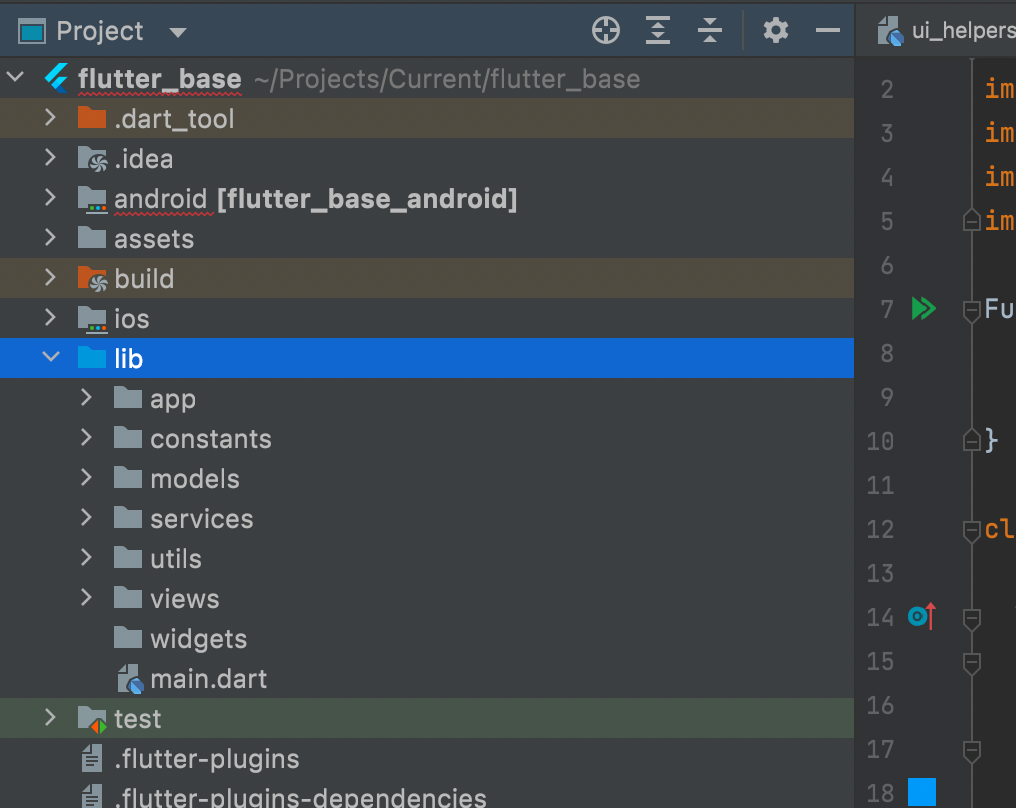Open the Project panel settings gear
Image resolution: width=1016 pixels, height=808 pixels.
[x=775, y=30]
